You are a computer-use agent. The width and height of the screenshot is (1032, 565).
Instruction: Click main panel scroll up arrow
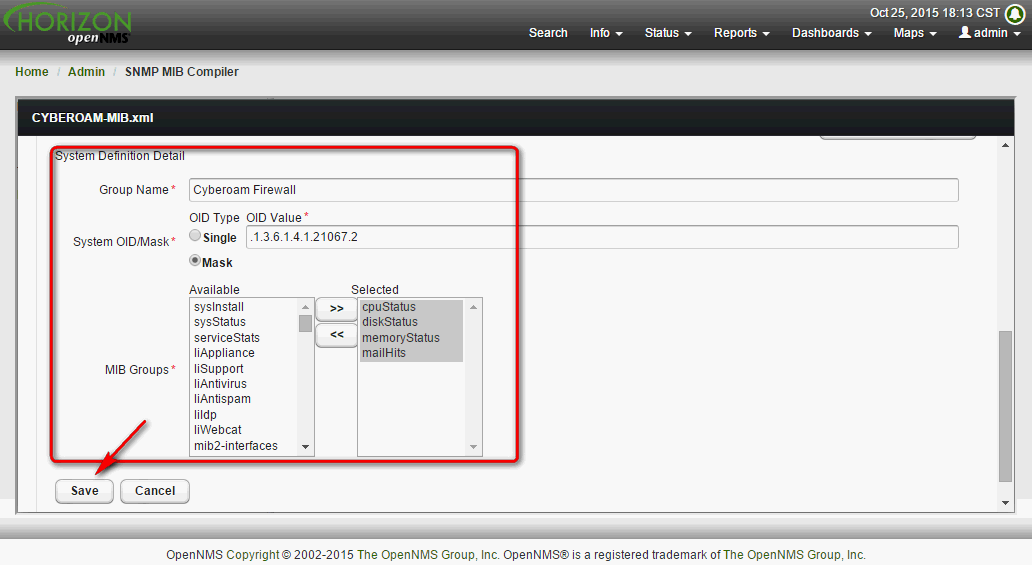pyautogui.click(x=1005, y=145)
